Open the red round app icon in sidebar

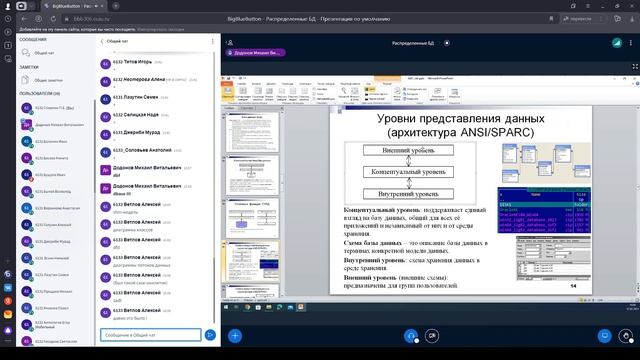[x=8, y=301]
